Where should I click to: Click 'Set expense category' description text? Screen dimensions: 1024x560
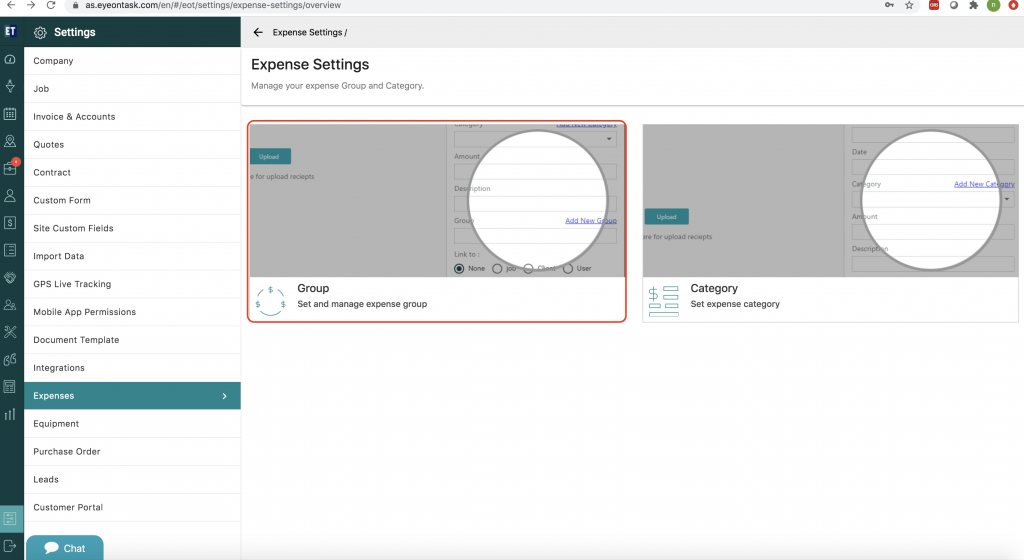pos(735,304)
